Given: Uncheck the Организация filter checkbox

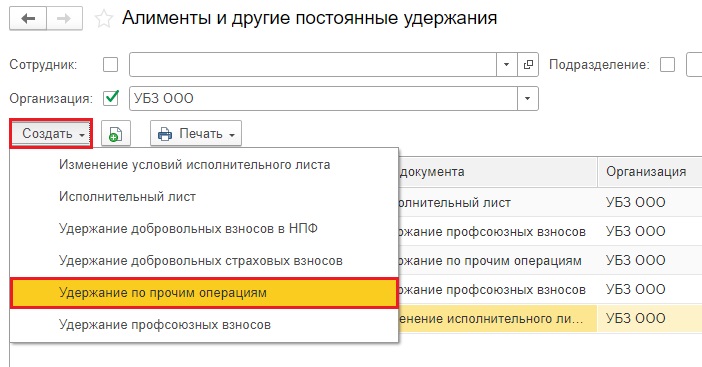Looking at the screenshot, I should 111,98.
